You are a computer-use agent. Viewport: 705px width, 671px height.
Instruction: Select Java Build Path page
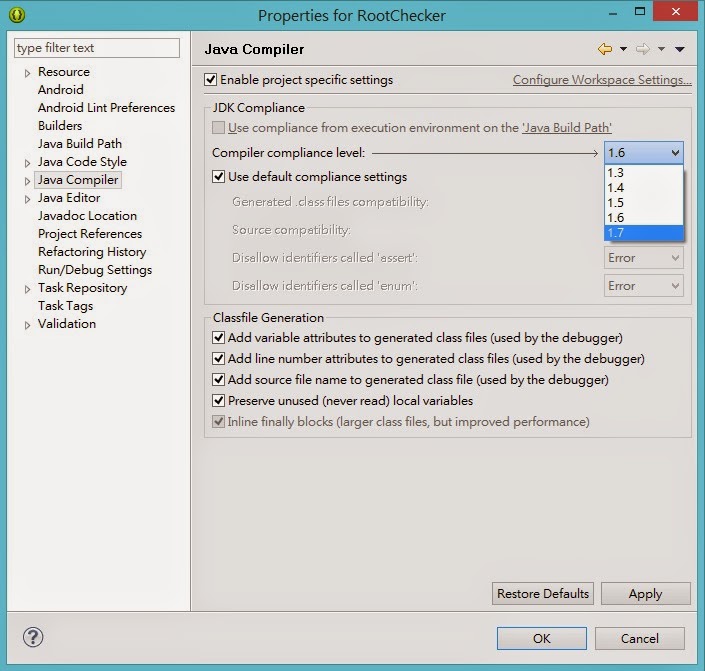(80, 143)
